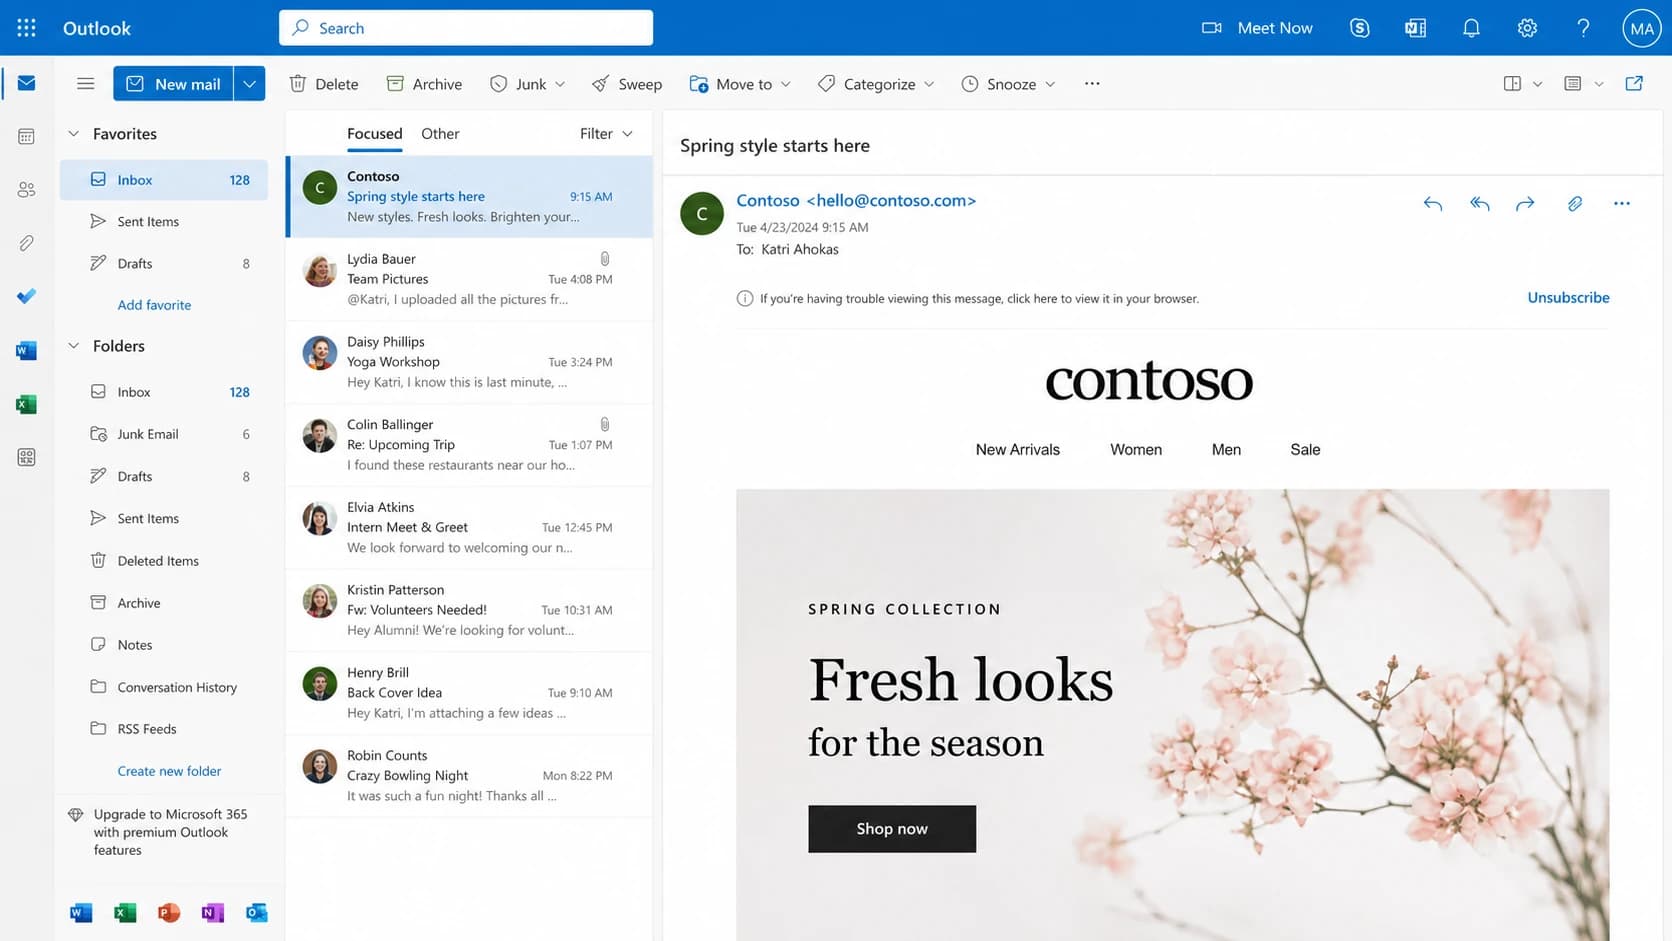Open Lydia Bauer's Team Pictures email
This screenshot has width=1672, height=941.
coord(470,279)
